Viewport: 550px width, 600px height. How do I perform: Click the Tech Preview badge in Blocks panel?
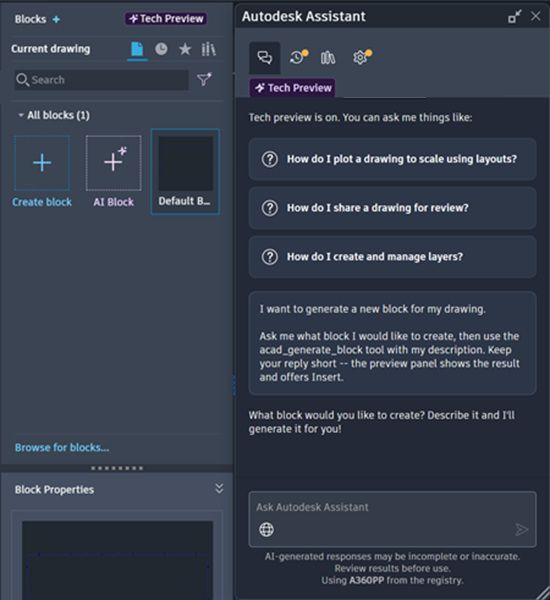[166, 18]
